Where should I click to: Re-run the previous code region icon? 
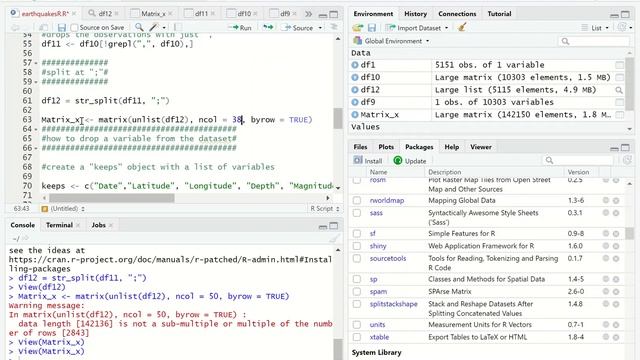pos(268,27)
